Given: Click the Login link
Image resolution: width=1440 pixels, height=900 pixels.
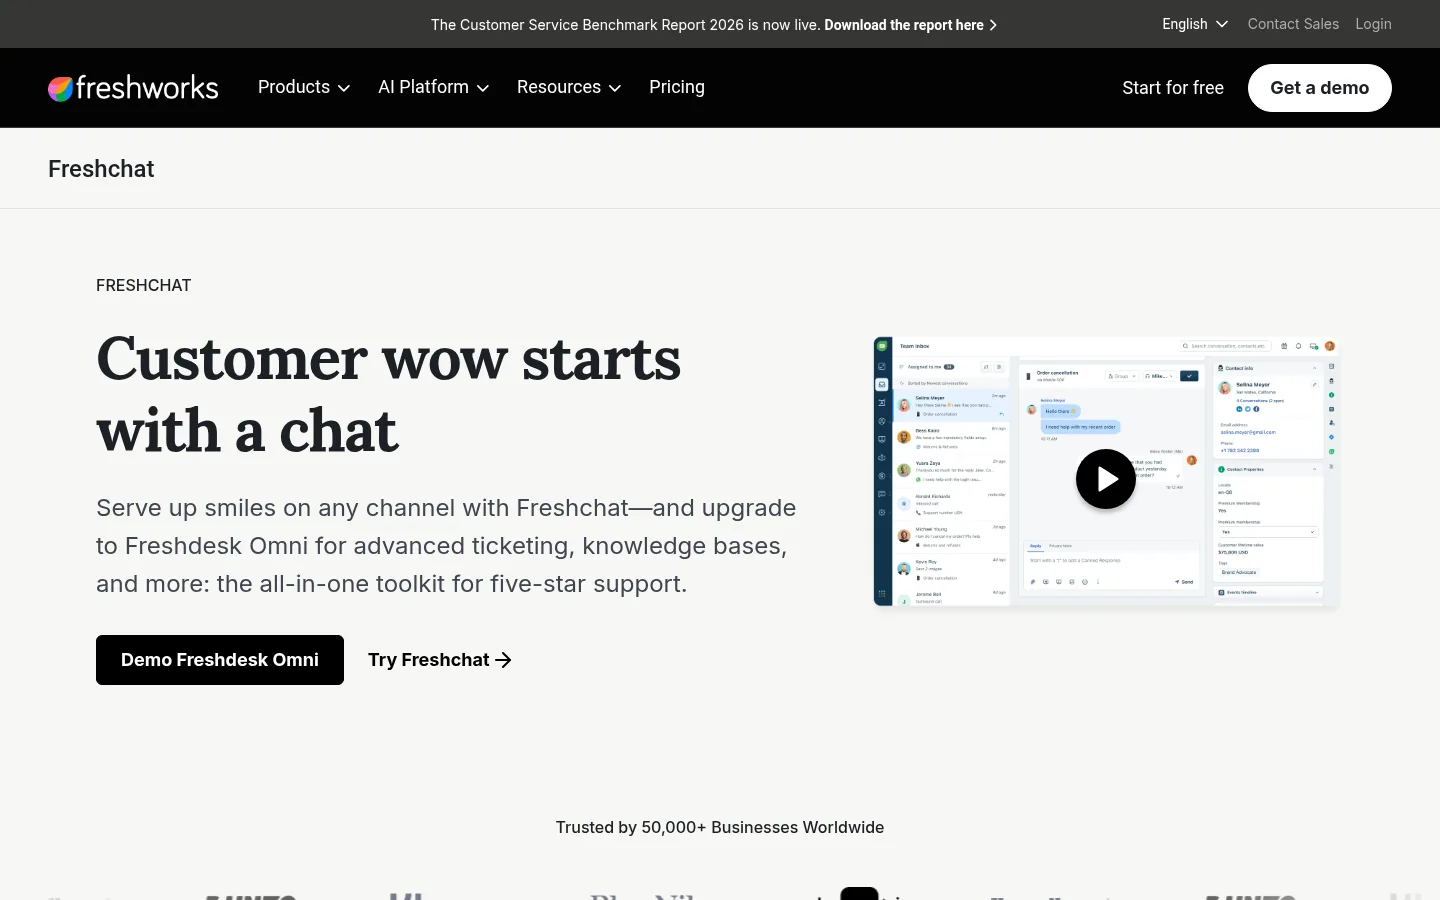Looking at the screenshot, I should click(x=1373, y=24).
